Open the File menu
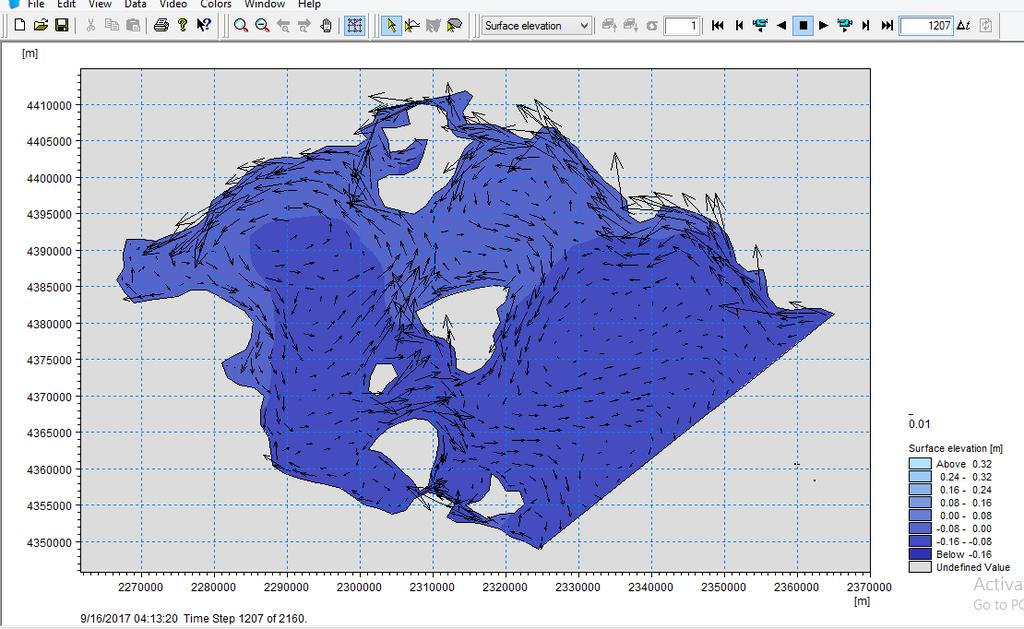Viewport: 1024px width, 629px height. coord(36,4)
